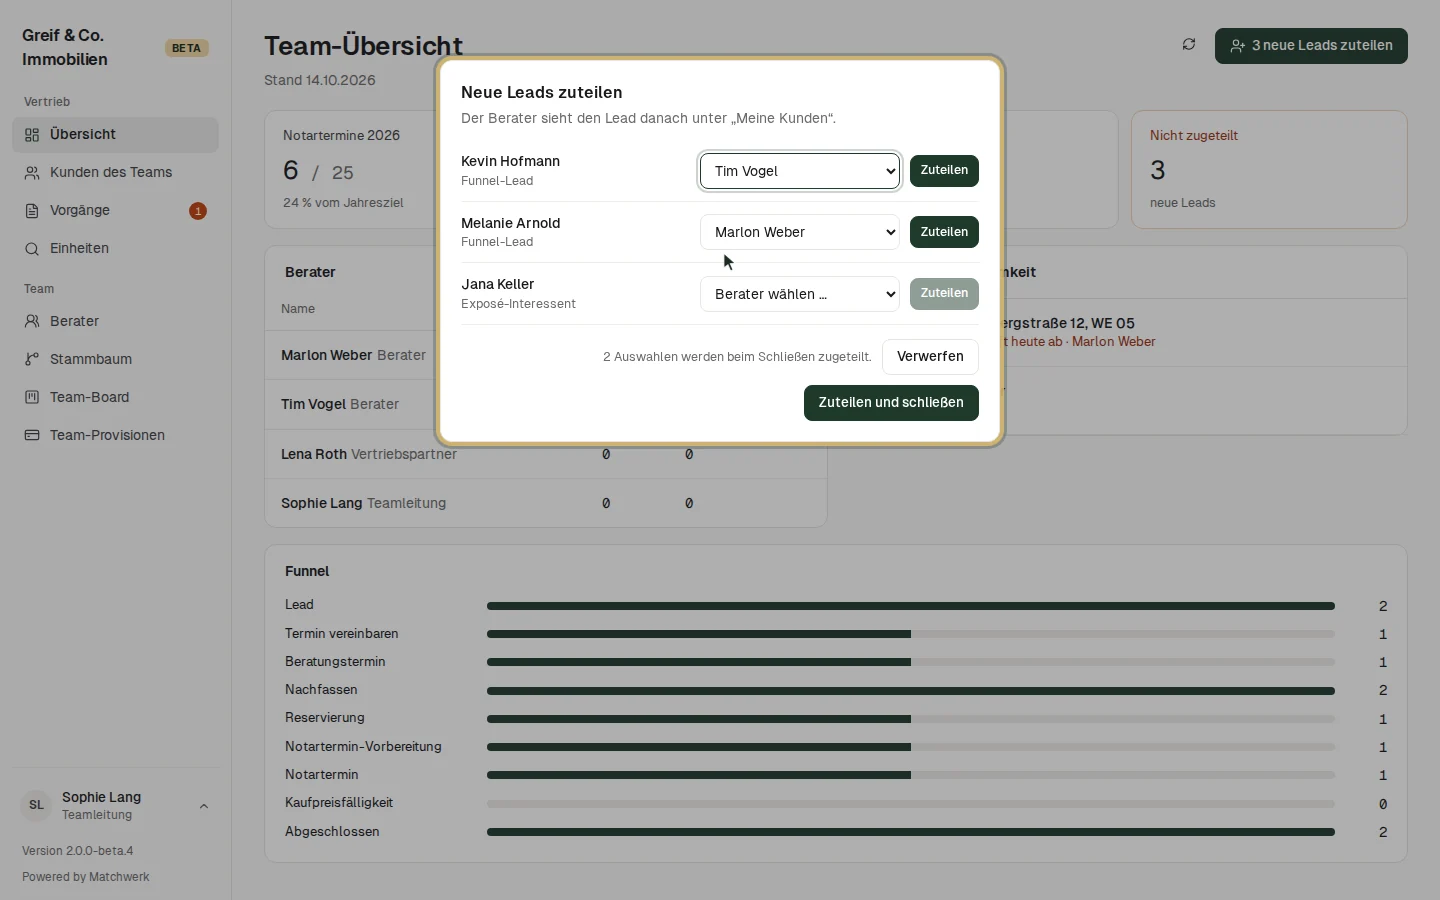Go to Kunden des Teams
Image resolution: width=1440 pixels, height=900 pixels.
tap(115, 173)
